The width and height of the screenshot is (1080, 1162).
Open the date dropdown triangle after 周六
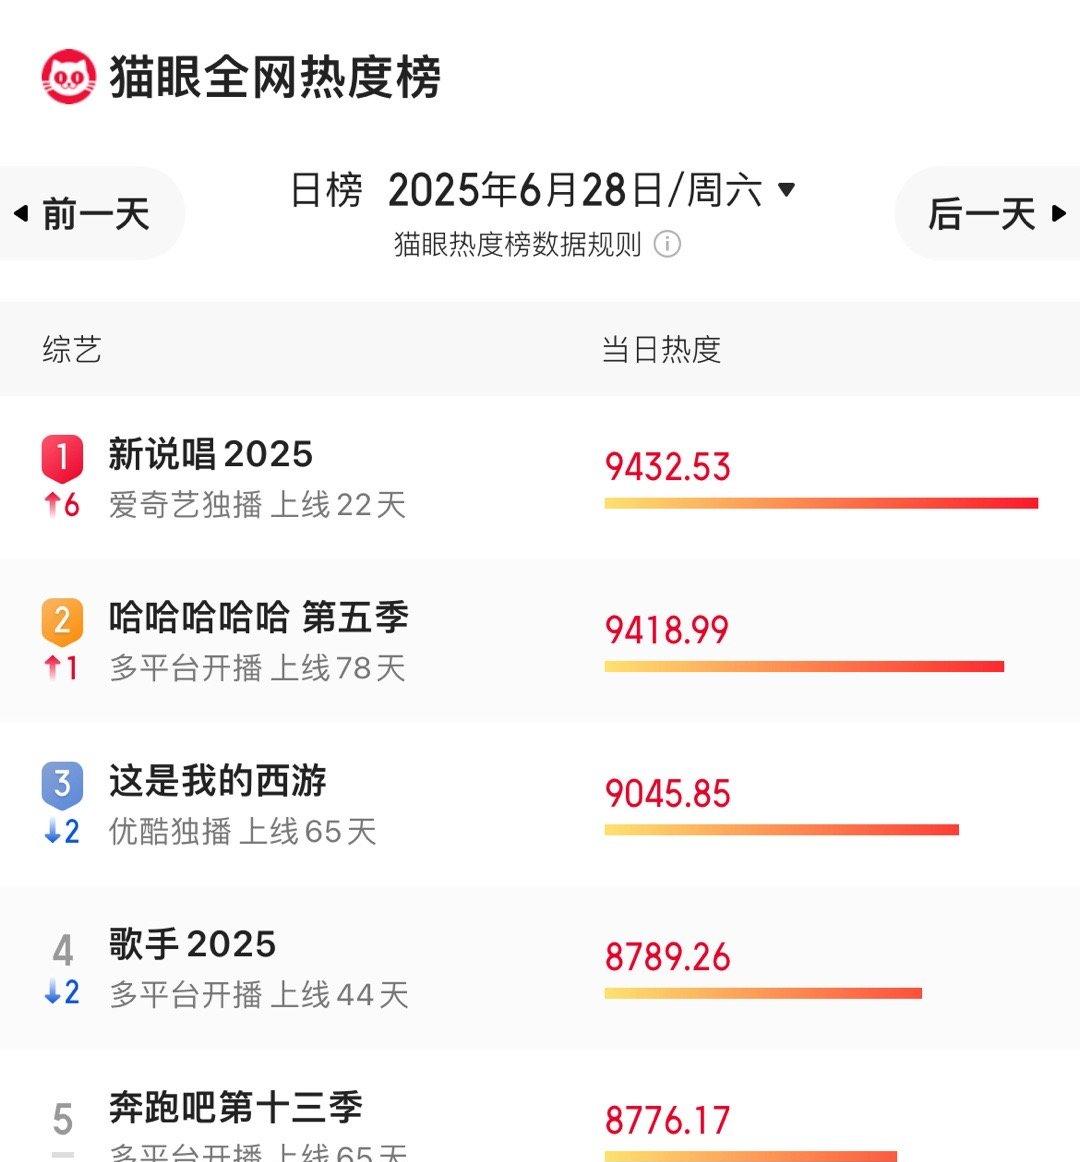point(786,190)
